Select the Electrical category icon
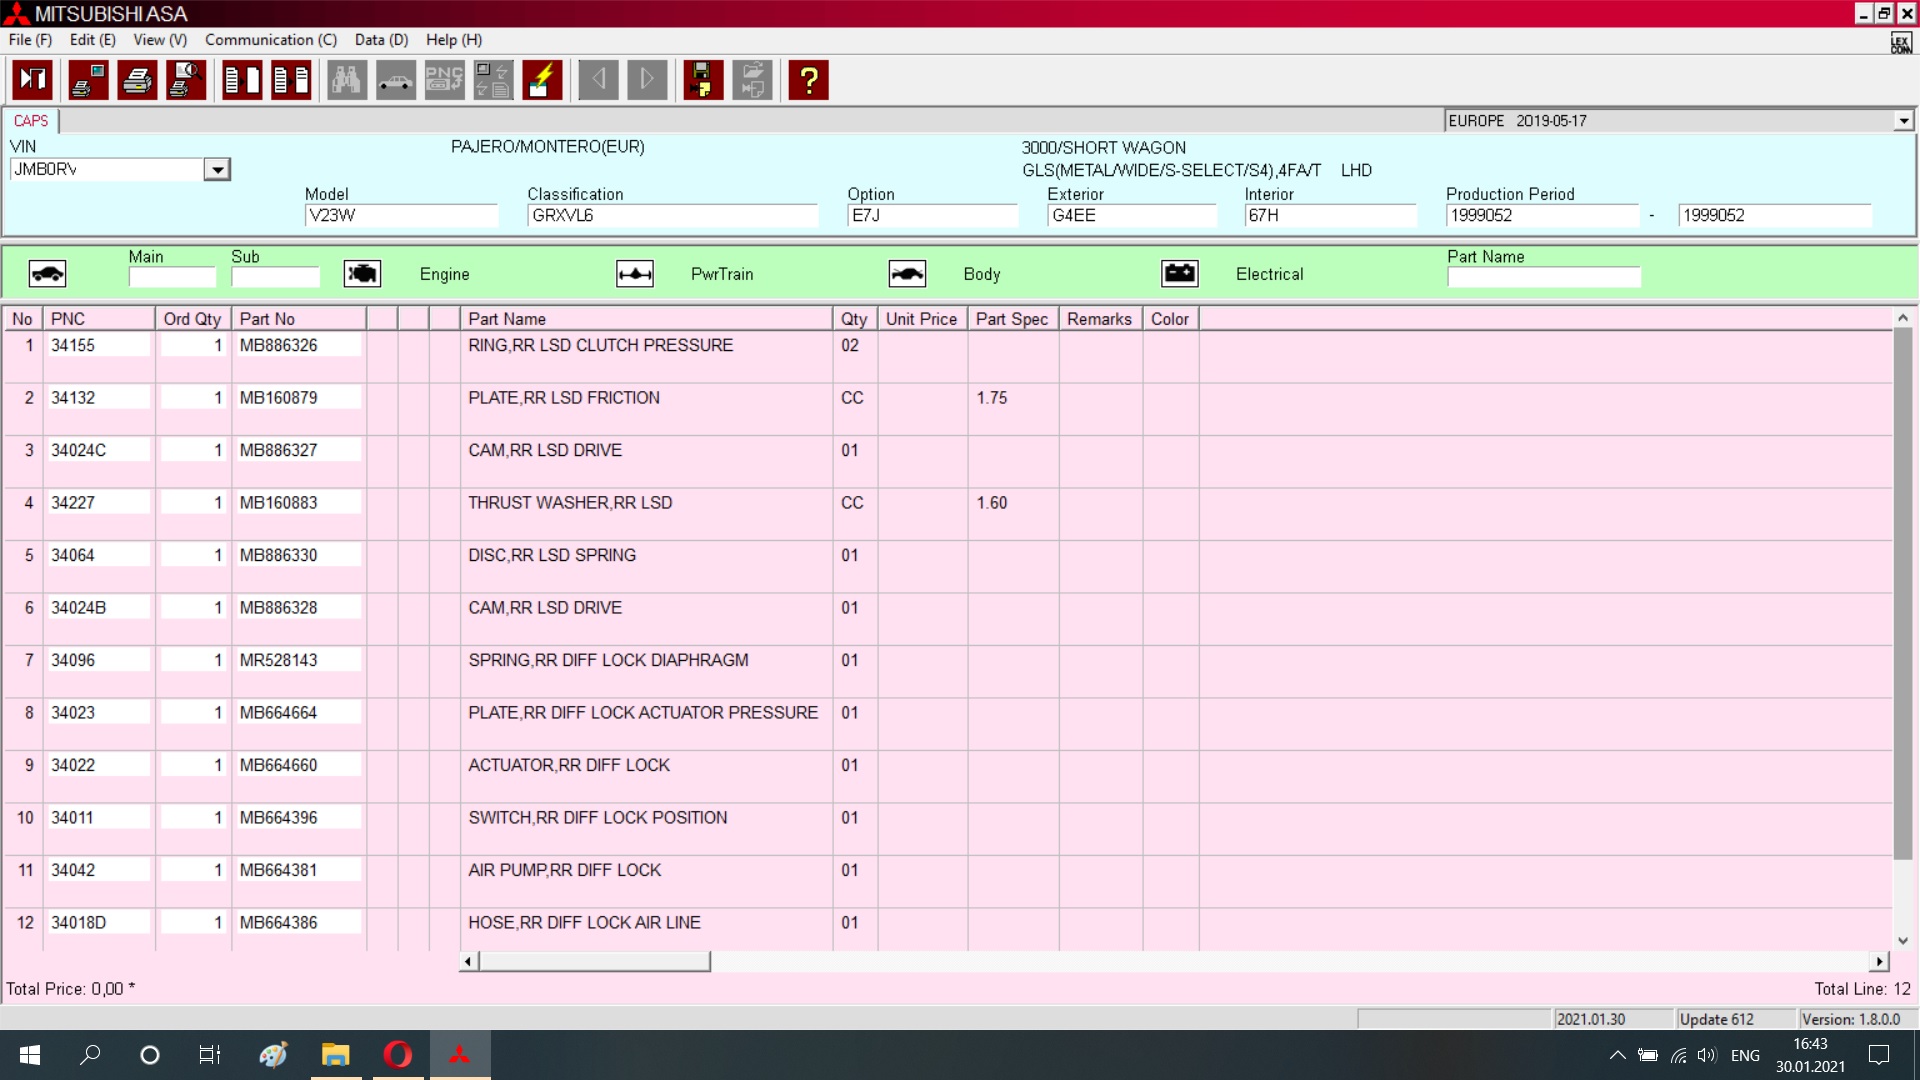This screenshot has width=1920, height=1080. pos(1180,274)
